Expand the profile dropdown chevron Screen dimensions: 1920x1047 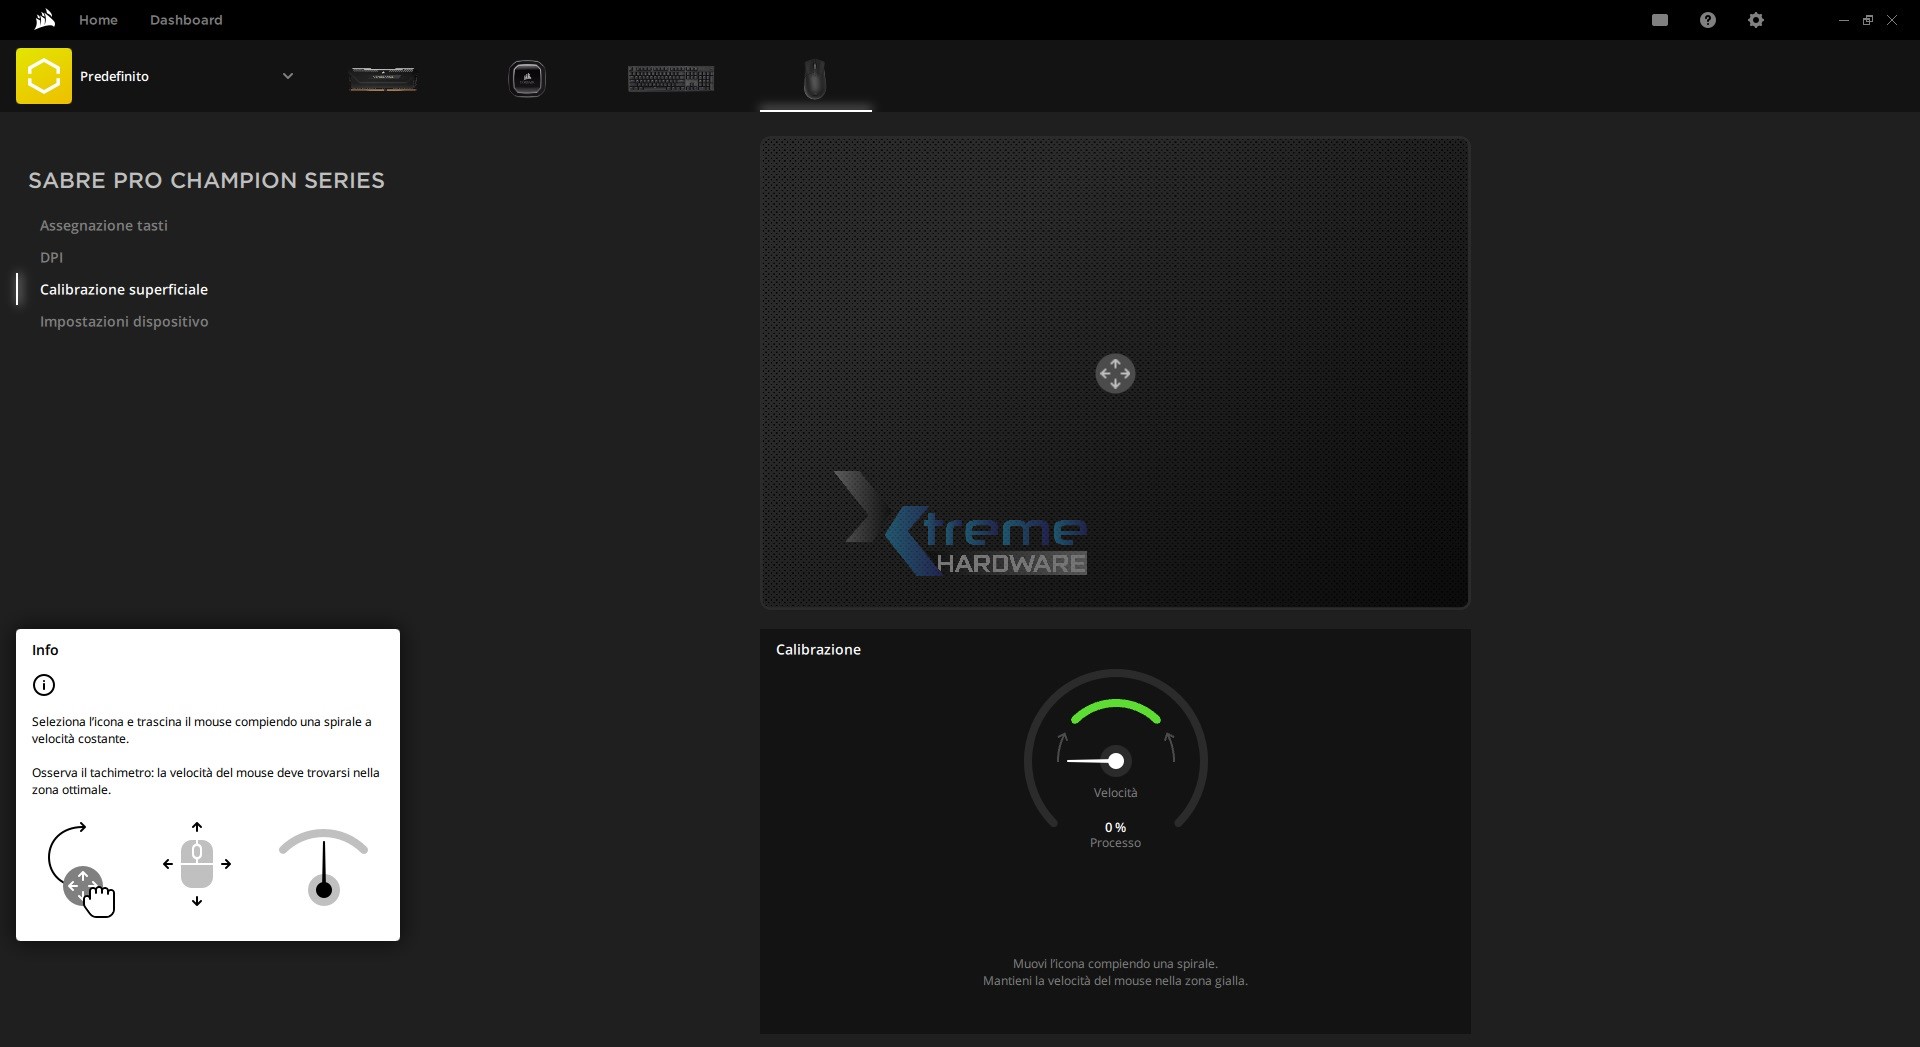288,76
